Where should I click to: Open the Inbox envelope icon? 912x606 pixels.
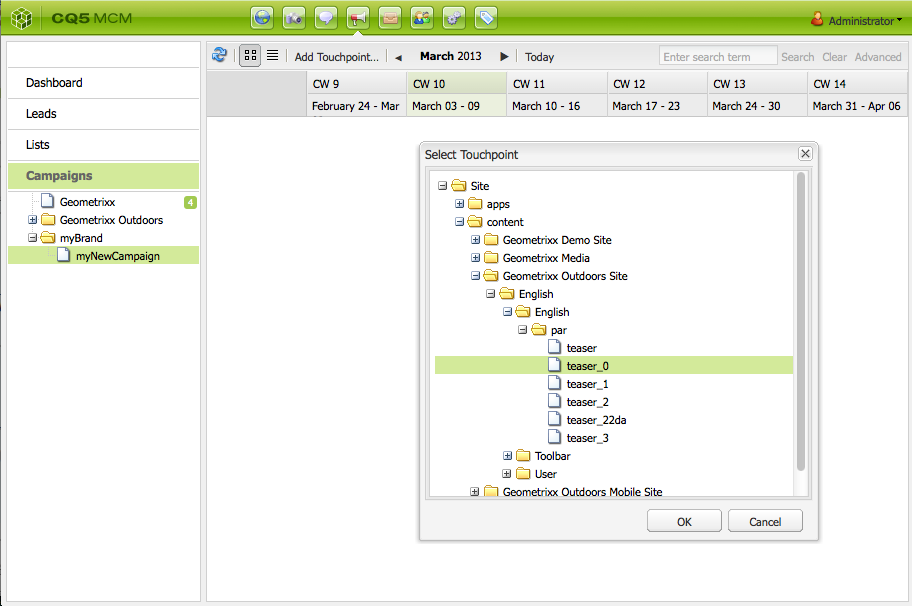pos(390,18)
